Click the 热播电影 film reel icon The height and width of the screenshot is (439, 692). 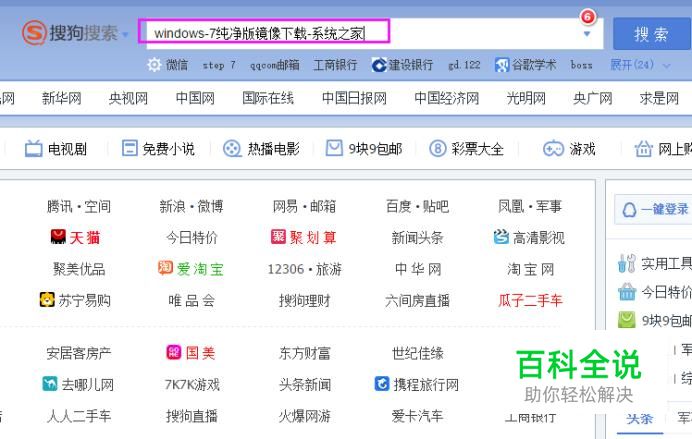(x=232, y=149)
